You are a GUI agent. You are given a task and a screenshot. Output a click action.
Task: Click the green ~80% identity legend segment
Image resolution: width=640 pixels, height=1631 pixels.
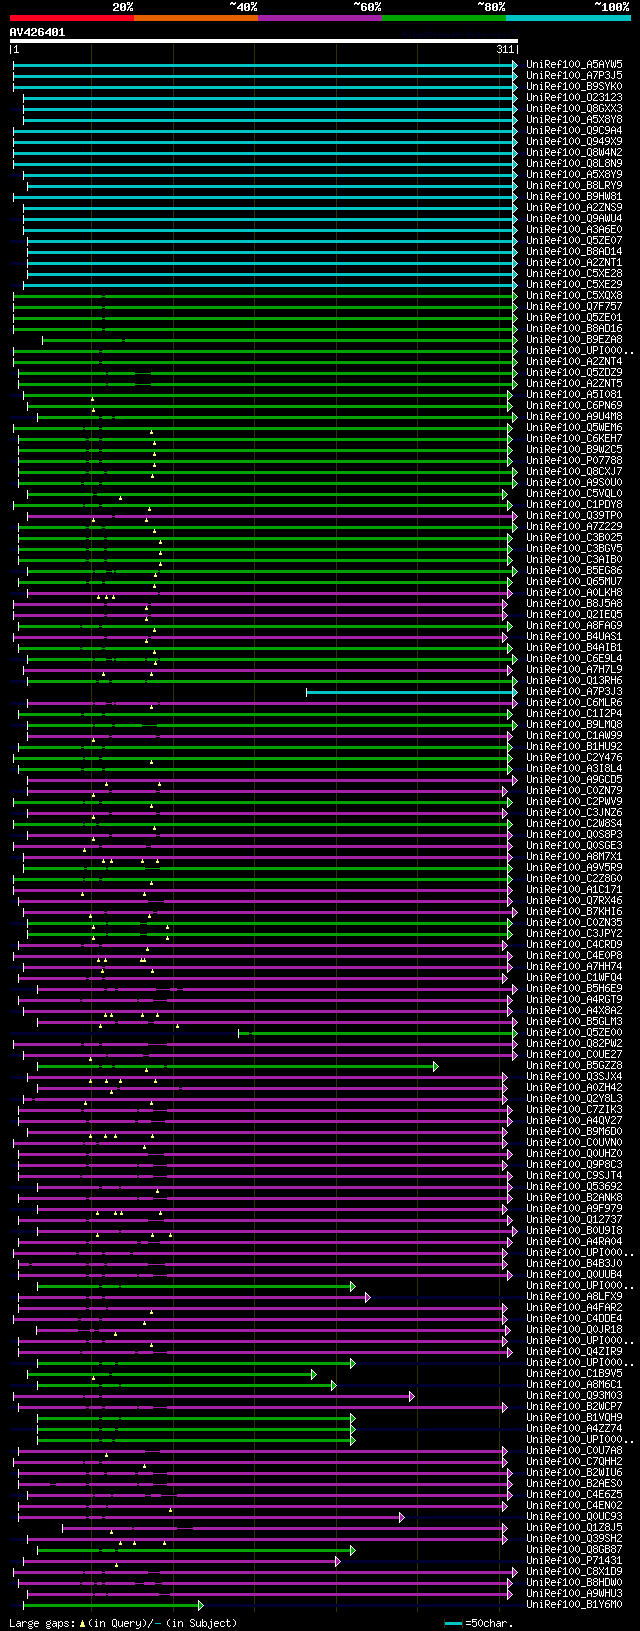pyautogui.click(x=444, y=17)
